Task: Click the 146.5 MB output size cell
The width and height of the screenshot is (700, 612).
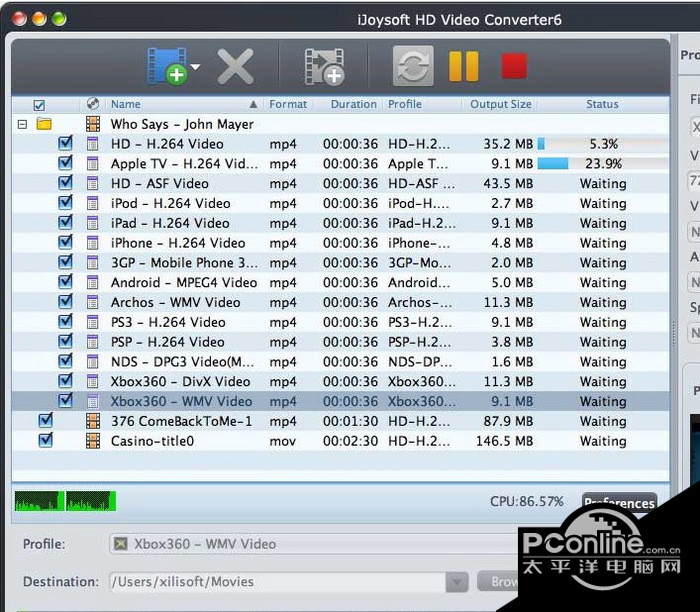Action: click(x=504, y=441)
